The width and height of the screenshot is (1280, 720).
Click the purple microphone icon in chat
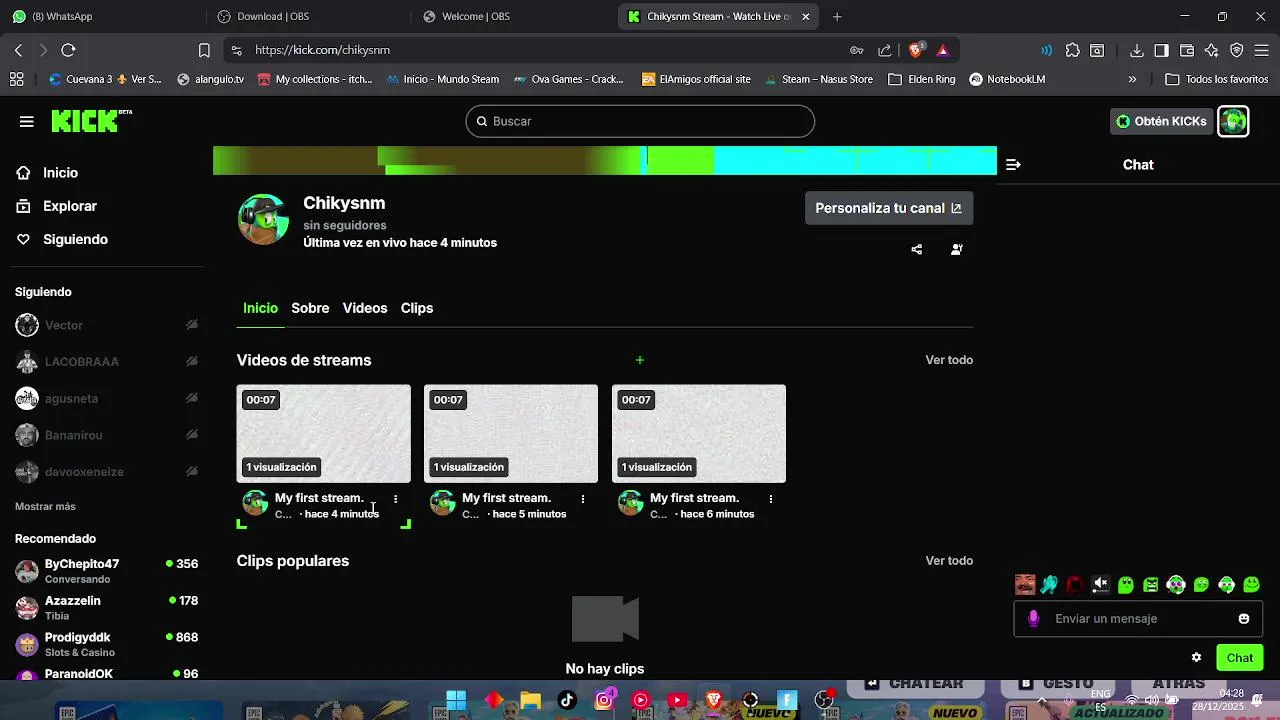[1034, 619]
